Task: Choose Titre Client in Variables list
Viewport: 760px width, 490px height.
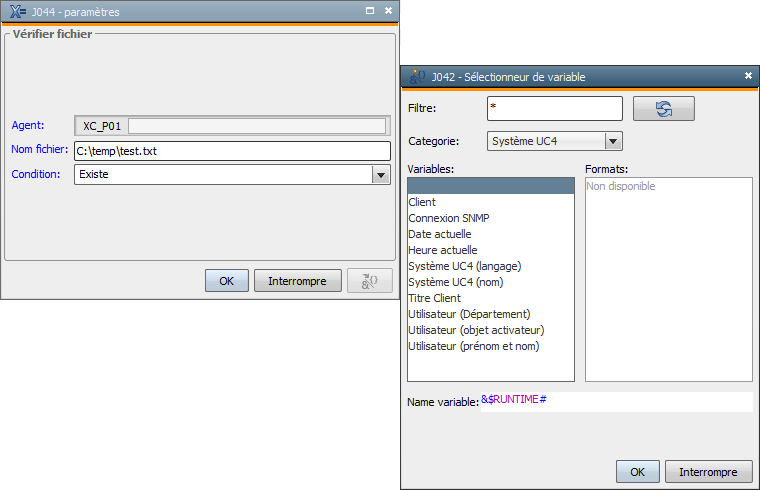Action: tap(435, 298)
